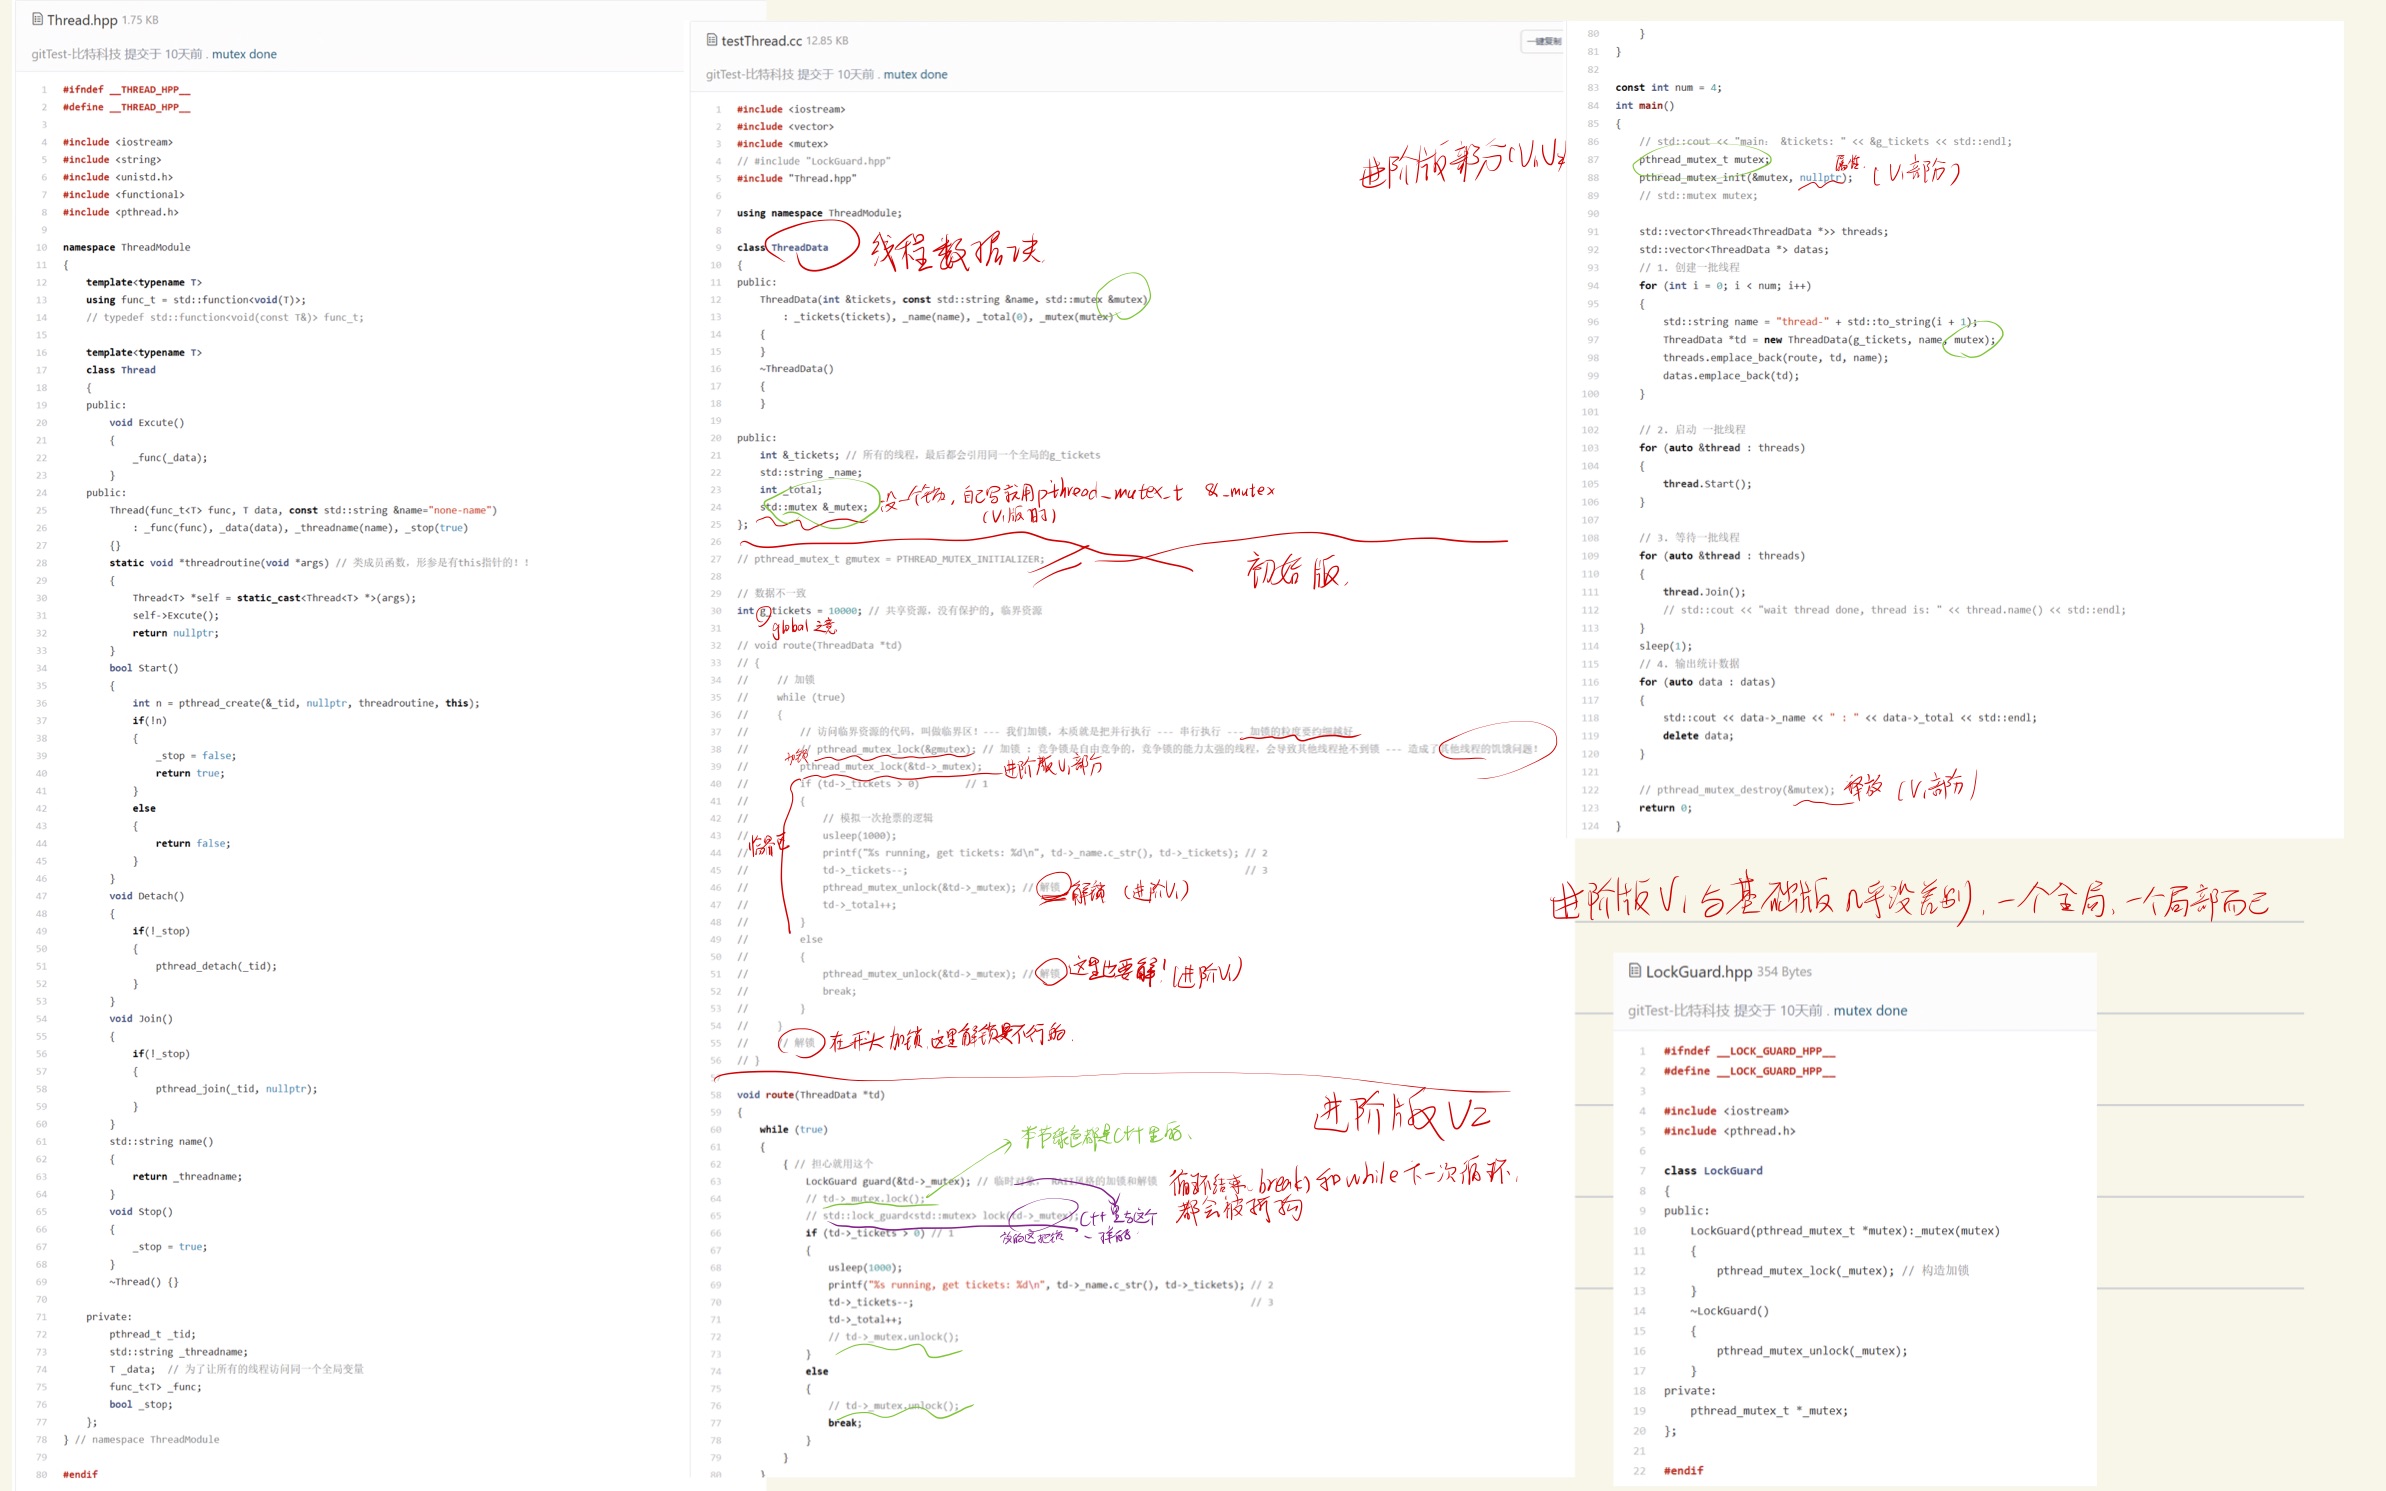Open LockGuard.hpp's mutex done commit link
Screen dimensions: 2386x1491
point(1869,1010)
